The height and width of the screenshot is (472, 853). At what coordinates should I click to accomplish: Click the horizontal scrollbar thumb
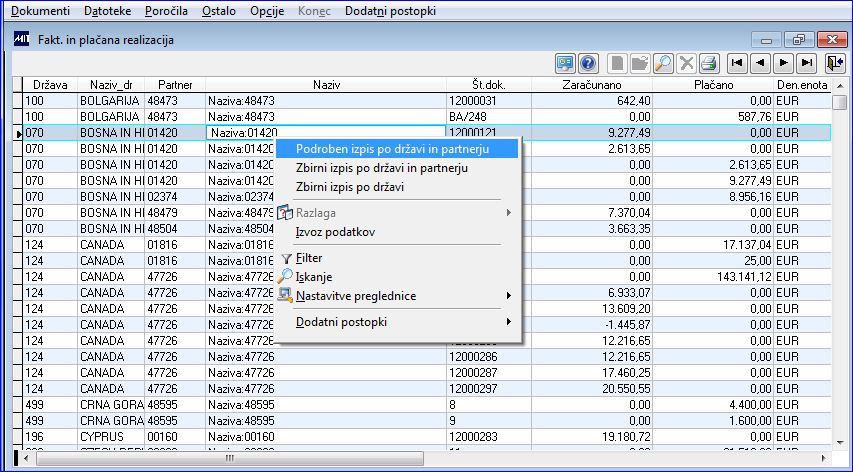[x=230, y=458]
